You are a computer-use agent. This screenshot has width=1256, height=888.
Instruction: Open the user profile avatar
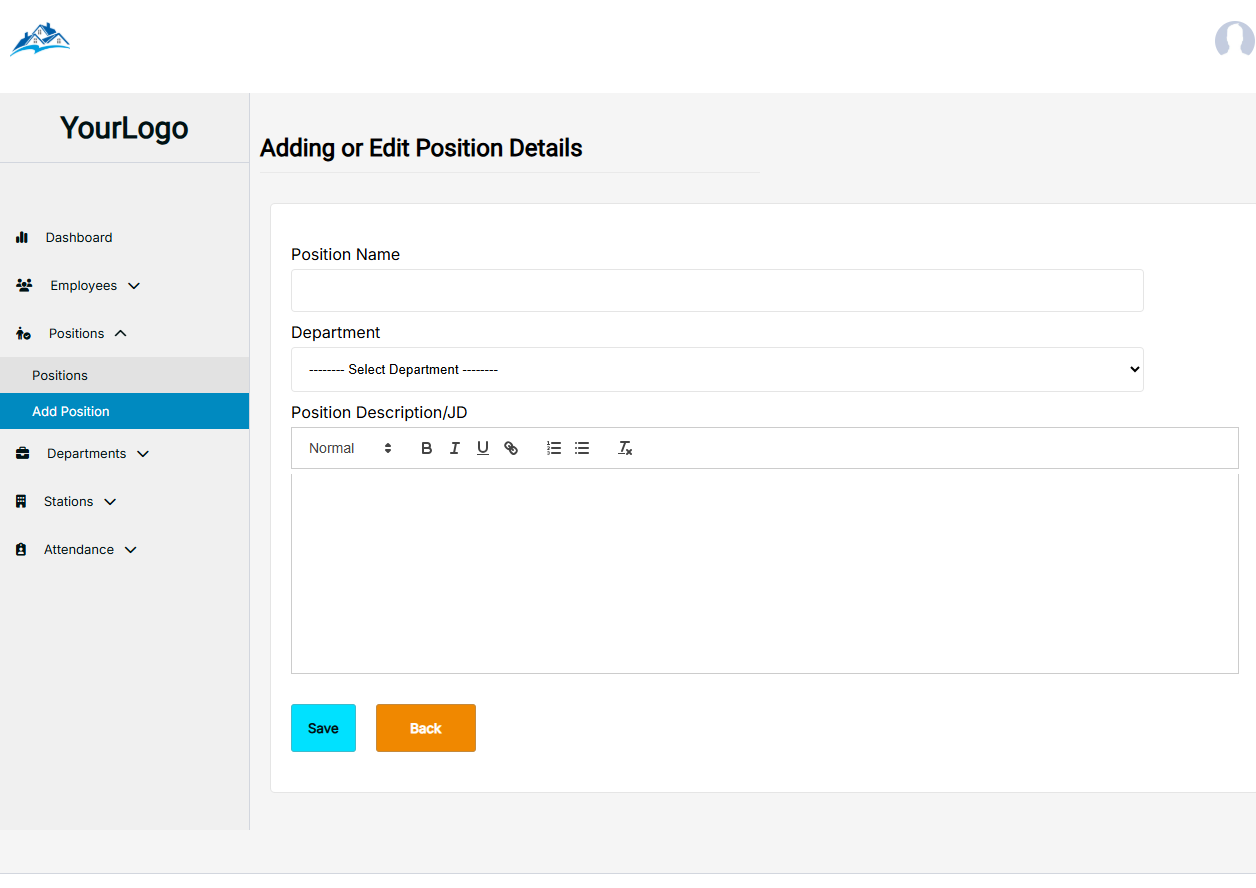[x=1234, y=40]
